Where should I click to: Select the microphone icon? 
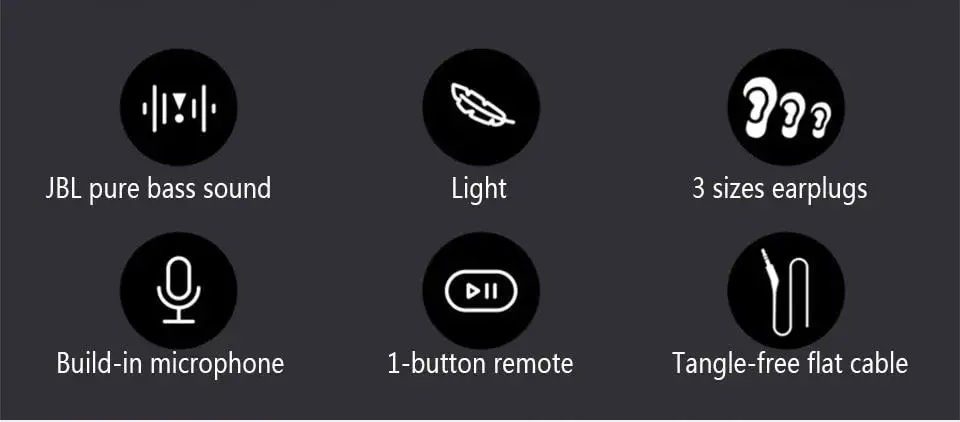178,290
